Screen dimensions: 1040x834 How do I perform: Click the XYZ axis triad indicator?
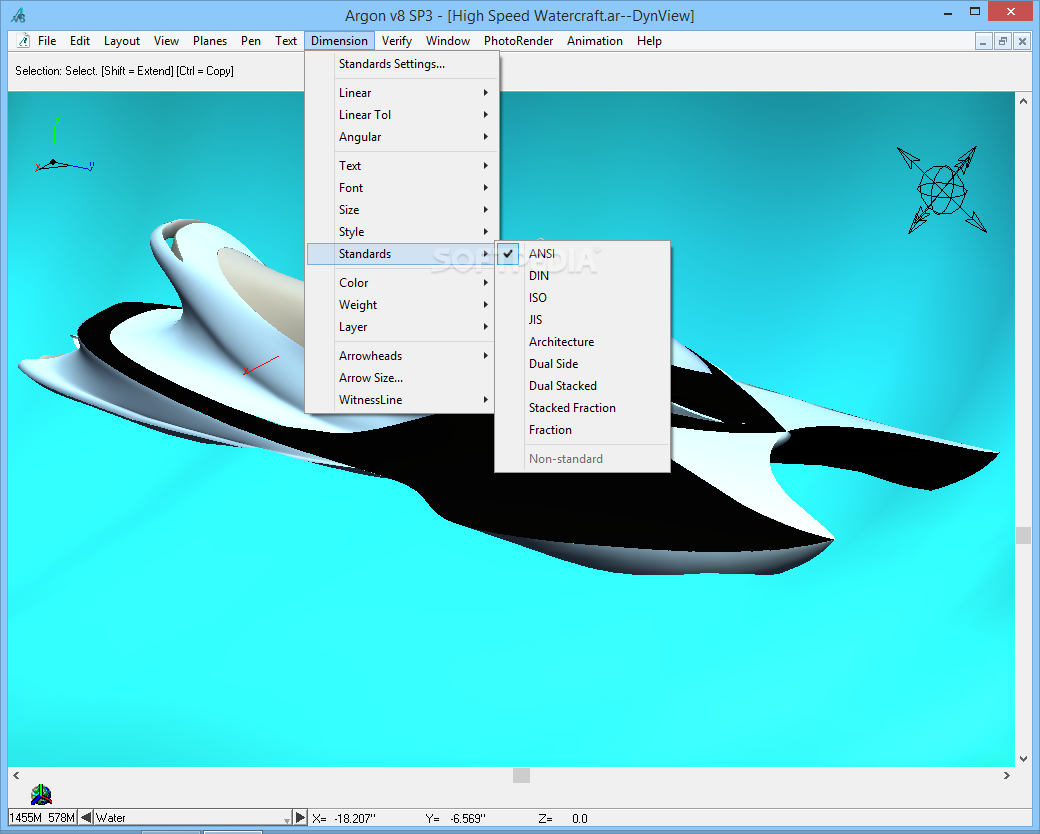(x=64, y=145)
